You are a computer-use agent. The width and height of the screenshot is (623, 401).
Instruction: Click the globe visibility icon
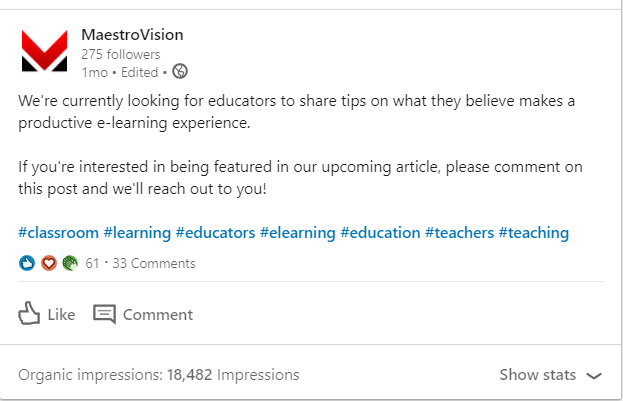pyautogui.click(x=180, y=71)
